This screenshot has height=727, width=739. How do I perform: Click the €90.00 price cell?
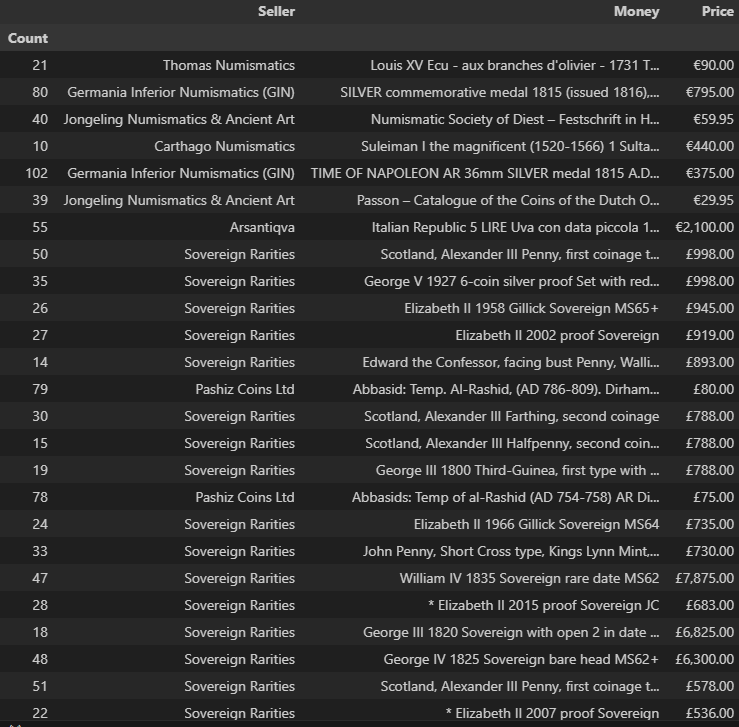pos(713,65)
